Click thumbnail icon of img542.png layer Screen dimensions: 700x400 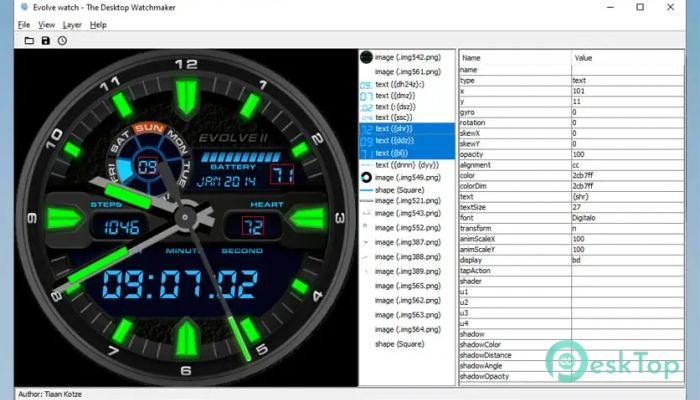coord(366,57)
